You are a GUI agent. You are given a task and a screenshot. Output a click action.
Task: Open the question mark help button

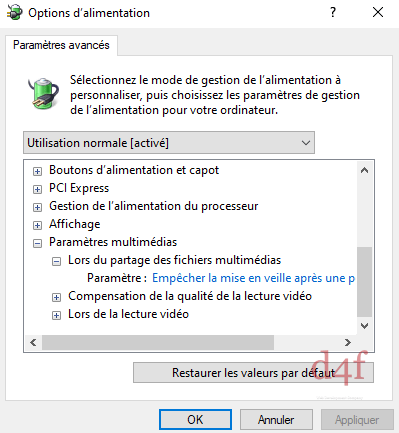pos(333,12)
